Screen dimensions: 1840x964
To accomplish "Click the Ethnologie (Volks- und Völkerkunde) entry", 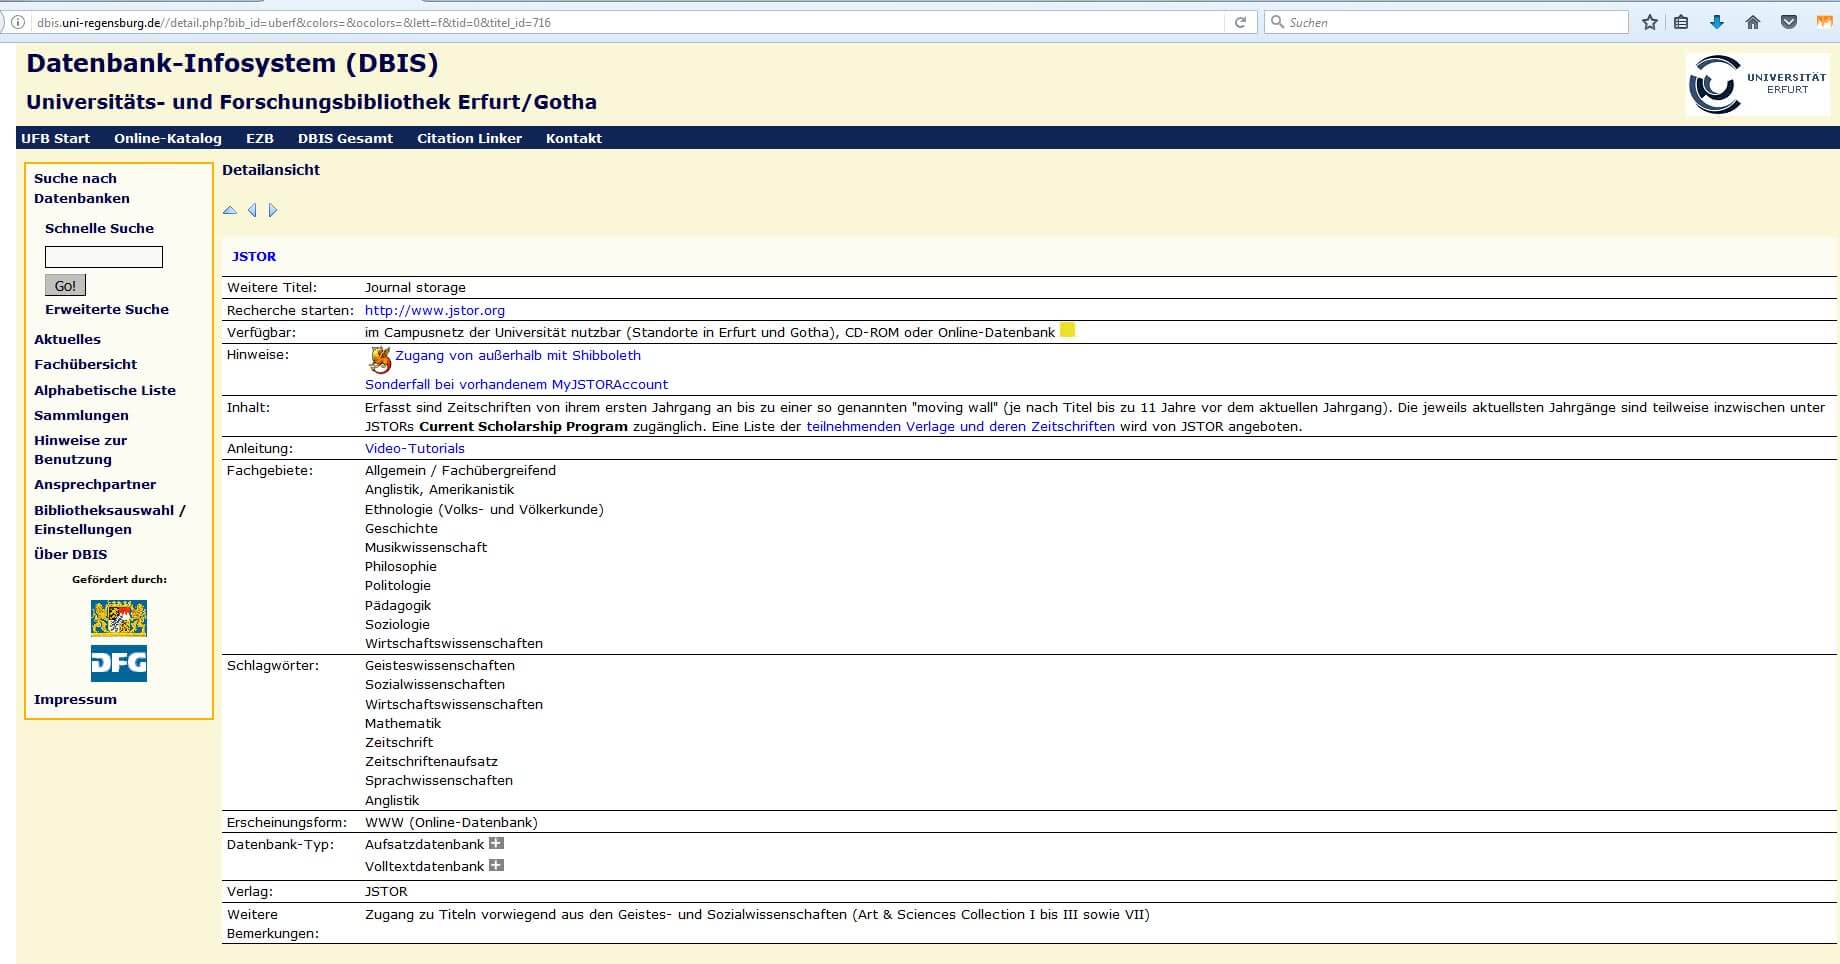I will click(484, 509).
